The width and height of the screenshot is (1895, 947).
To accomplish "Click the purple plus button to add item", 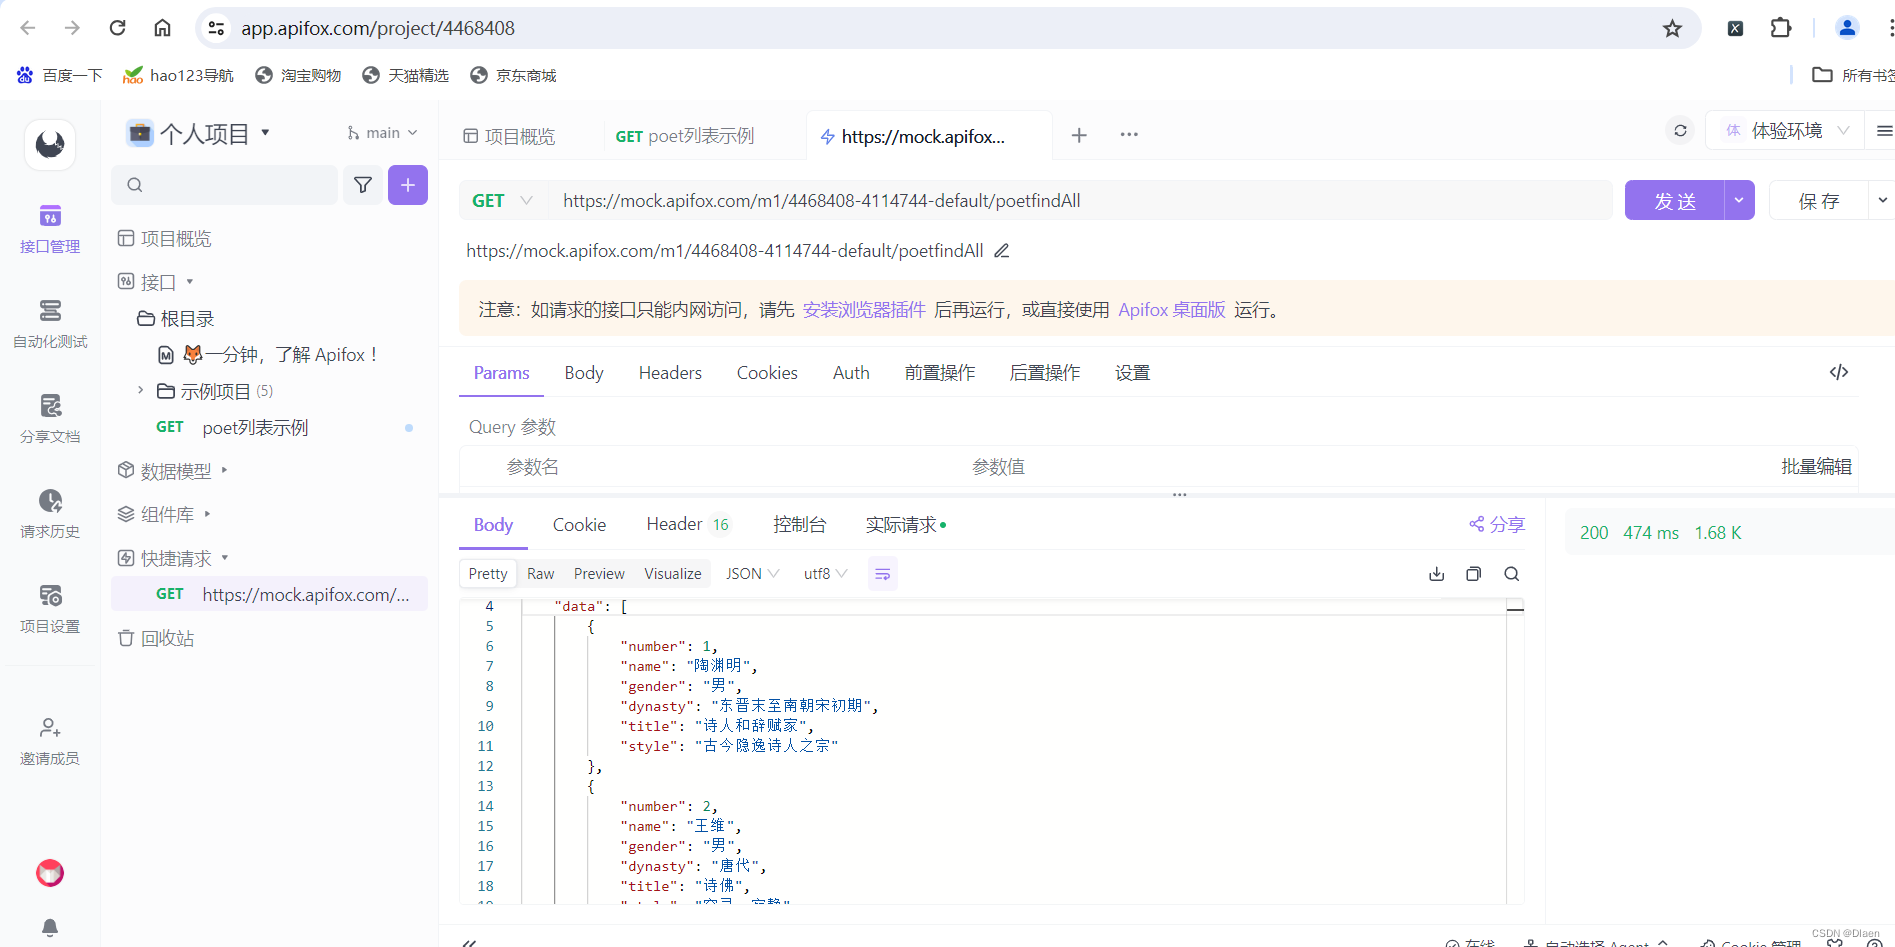I will point(408,185).
